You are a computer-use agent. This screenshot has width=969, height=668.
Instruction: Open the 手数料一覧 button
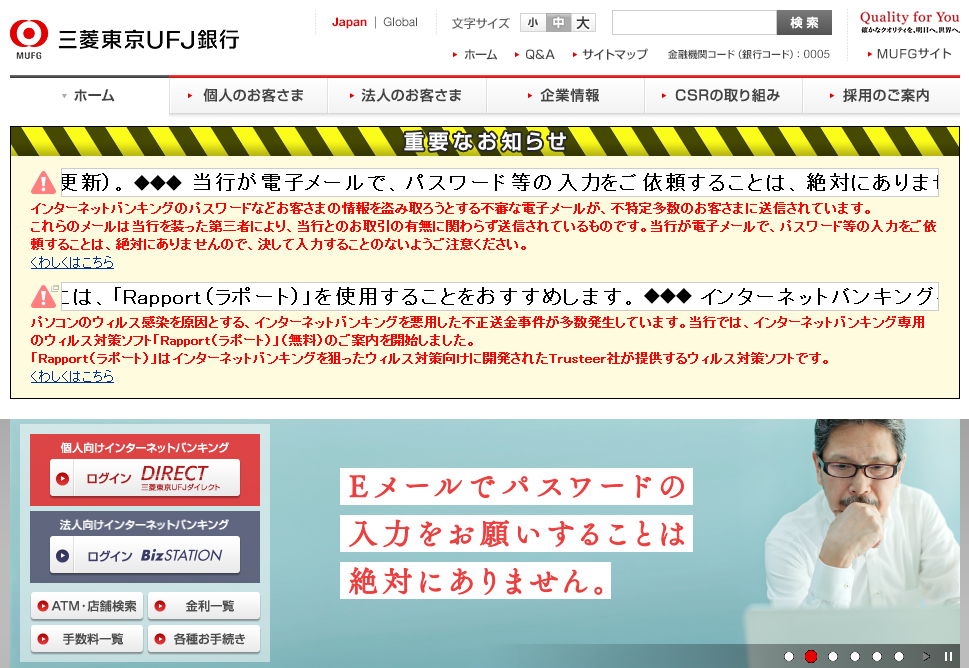tap(87, 639)
